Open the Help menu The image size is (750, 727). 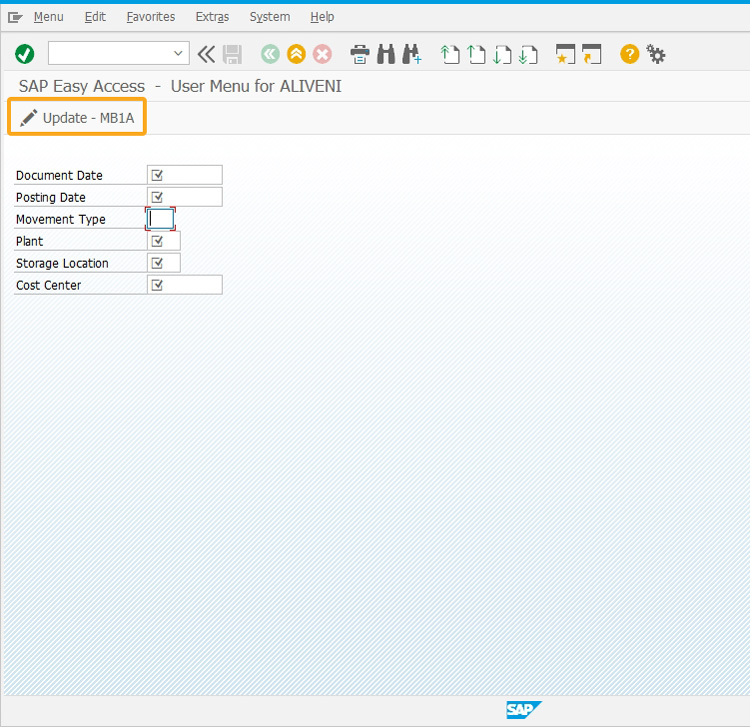click(x=322, y=17)
